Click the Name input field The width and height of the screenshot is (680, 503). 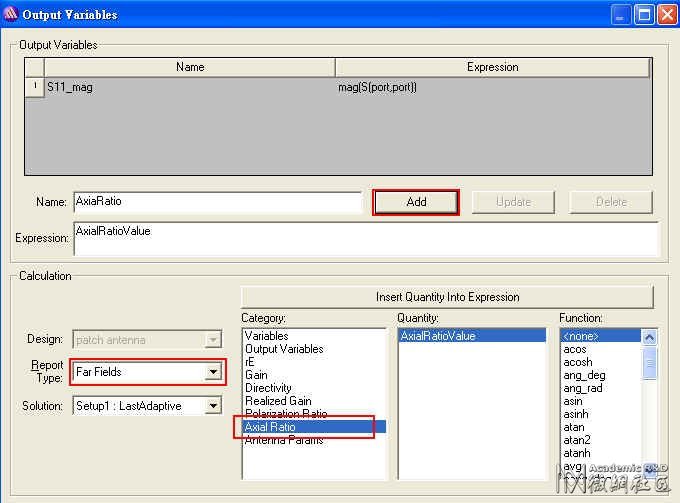218,202
